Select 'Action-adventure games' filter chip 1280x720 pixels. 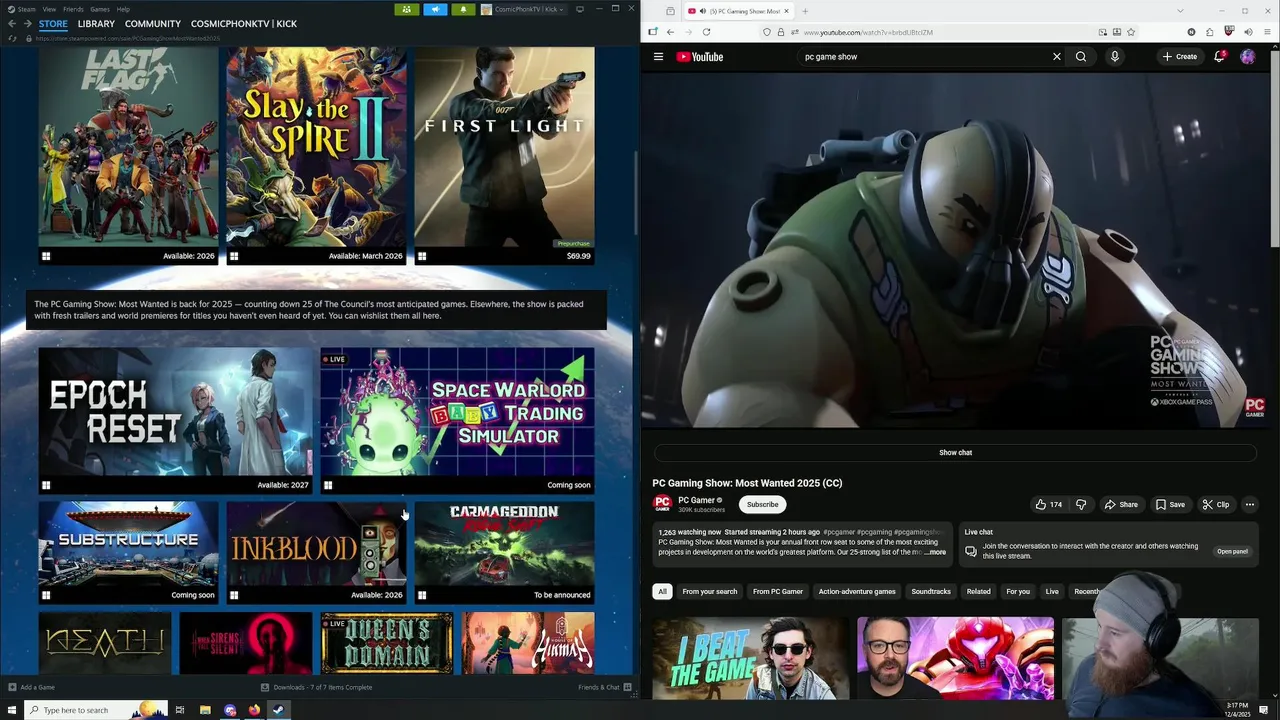tap(857, 592)
